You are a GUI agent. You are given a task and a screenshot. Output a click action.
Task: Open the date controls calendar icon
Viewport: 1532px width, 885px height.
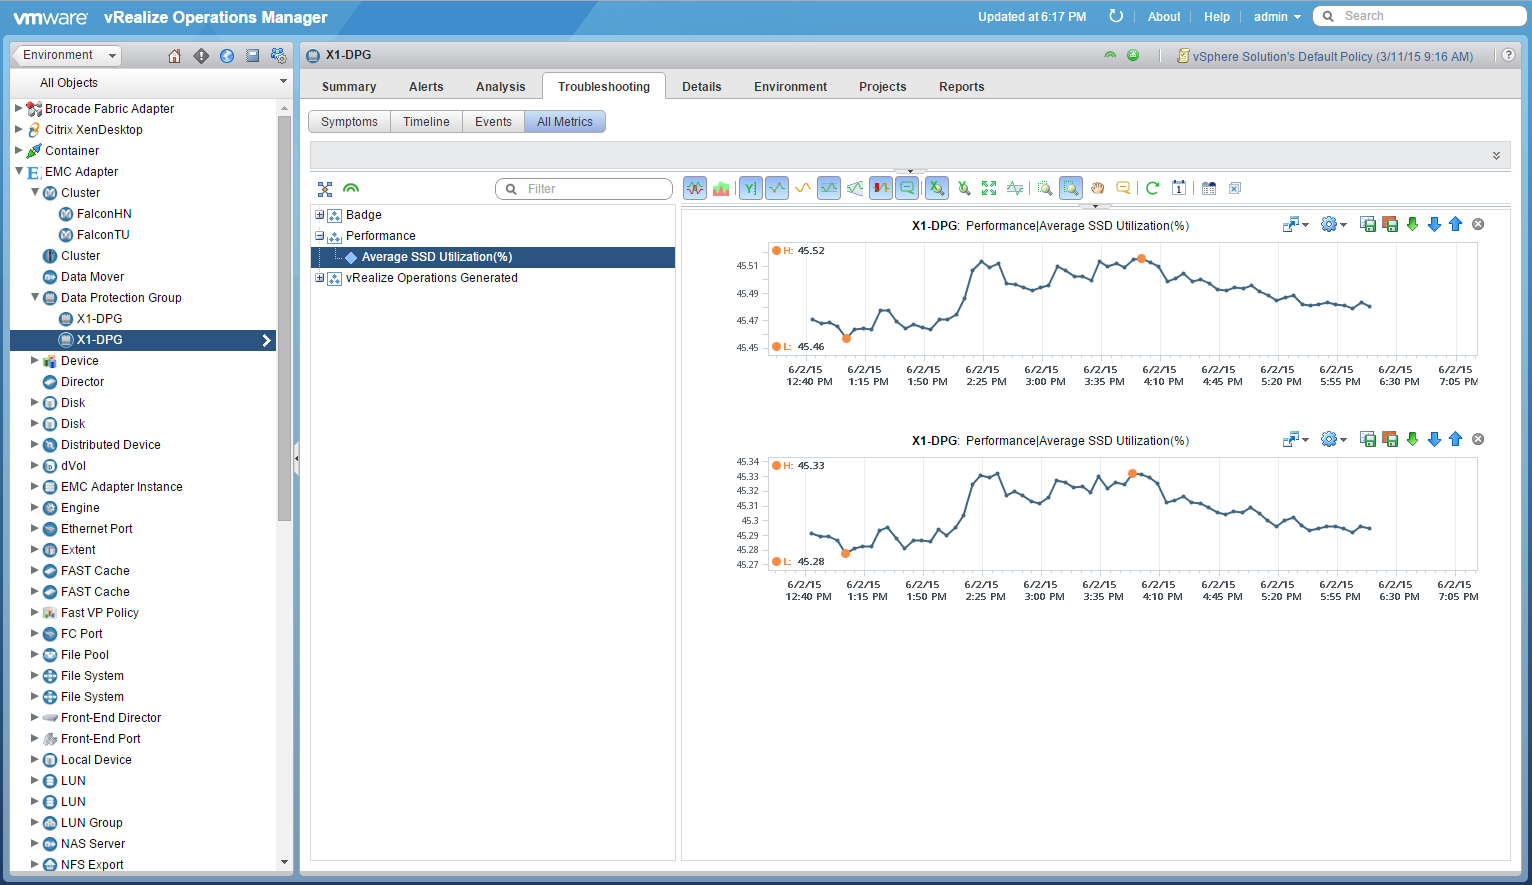(x=1179, y=188)
